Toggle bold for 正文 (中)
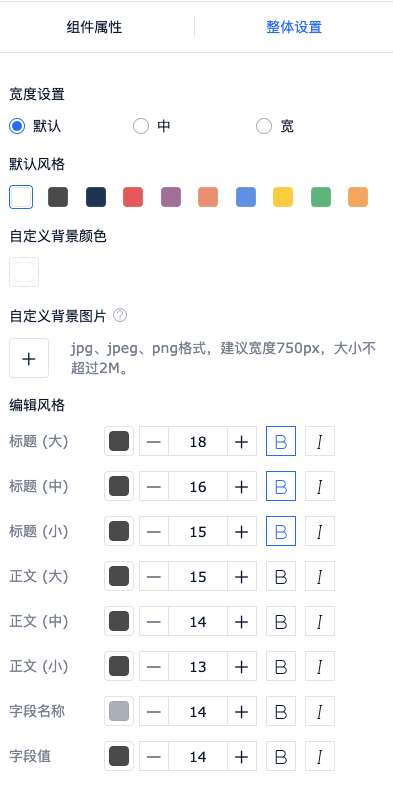This screenshot has width=393, height=806. click(x=280, y=621)
